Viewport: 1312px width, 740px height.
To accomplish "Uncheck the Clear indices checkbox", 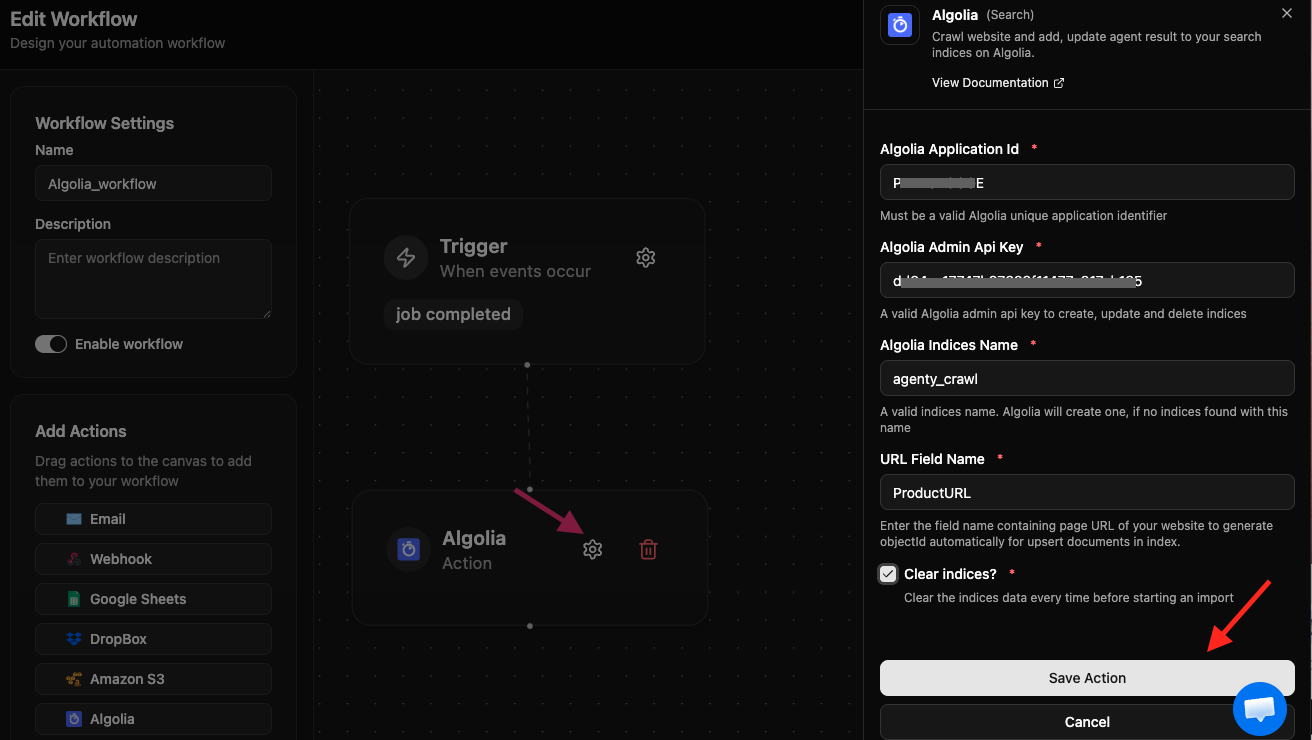I will (888, 574).
